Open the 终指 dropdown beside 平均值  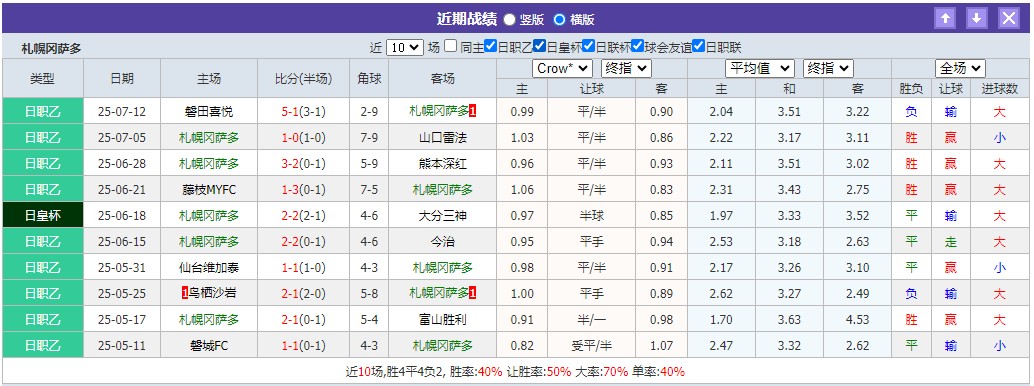[828, 68]
